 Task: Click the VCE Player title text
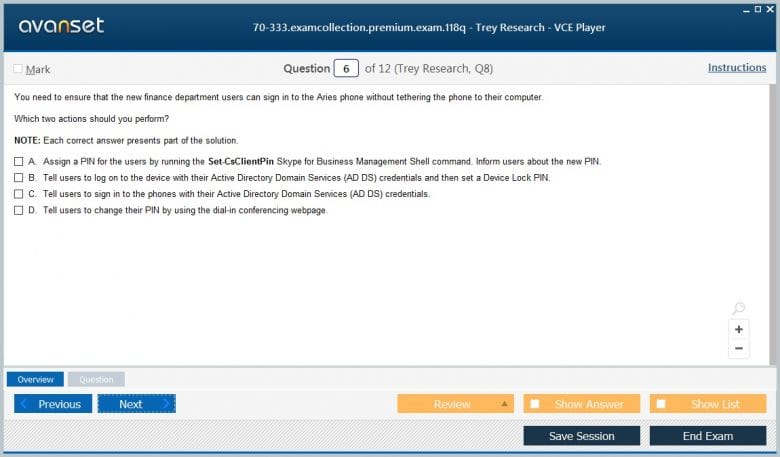pyautogui.click(x=429, y=27)
